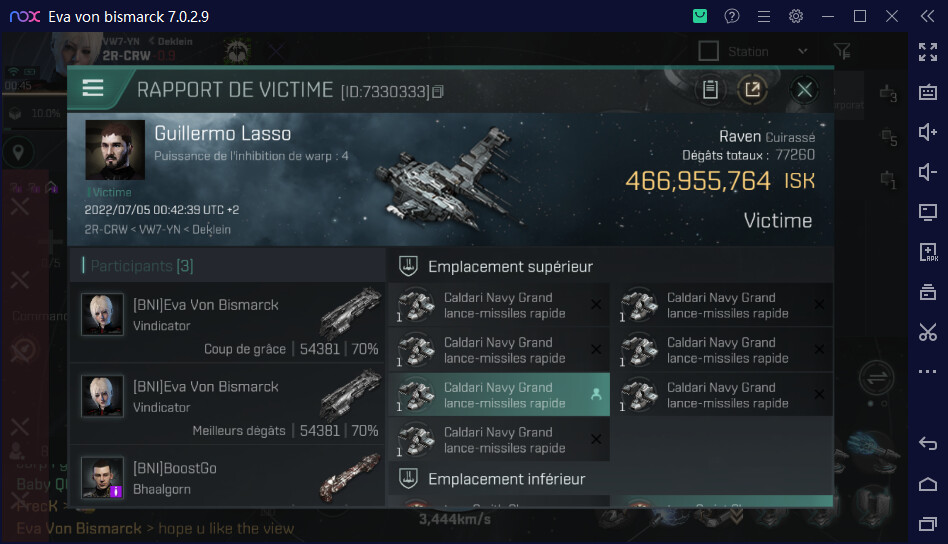The height and width of the screenshot is (544, 948).
Task: Click the clipboard icon in report header
Action: point(710,90)
